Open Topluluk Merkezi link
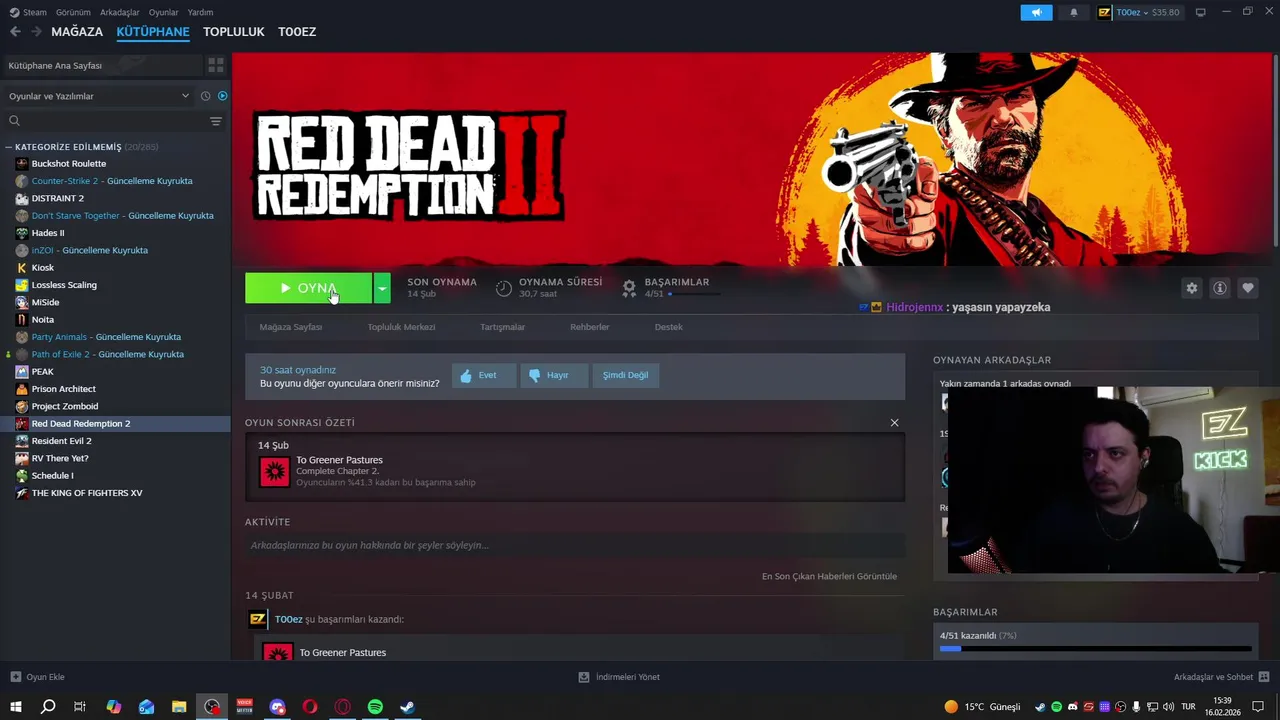 pos(401,327)
